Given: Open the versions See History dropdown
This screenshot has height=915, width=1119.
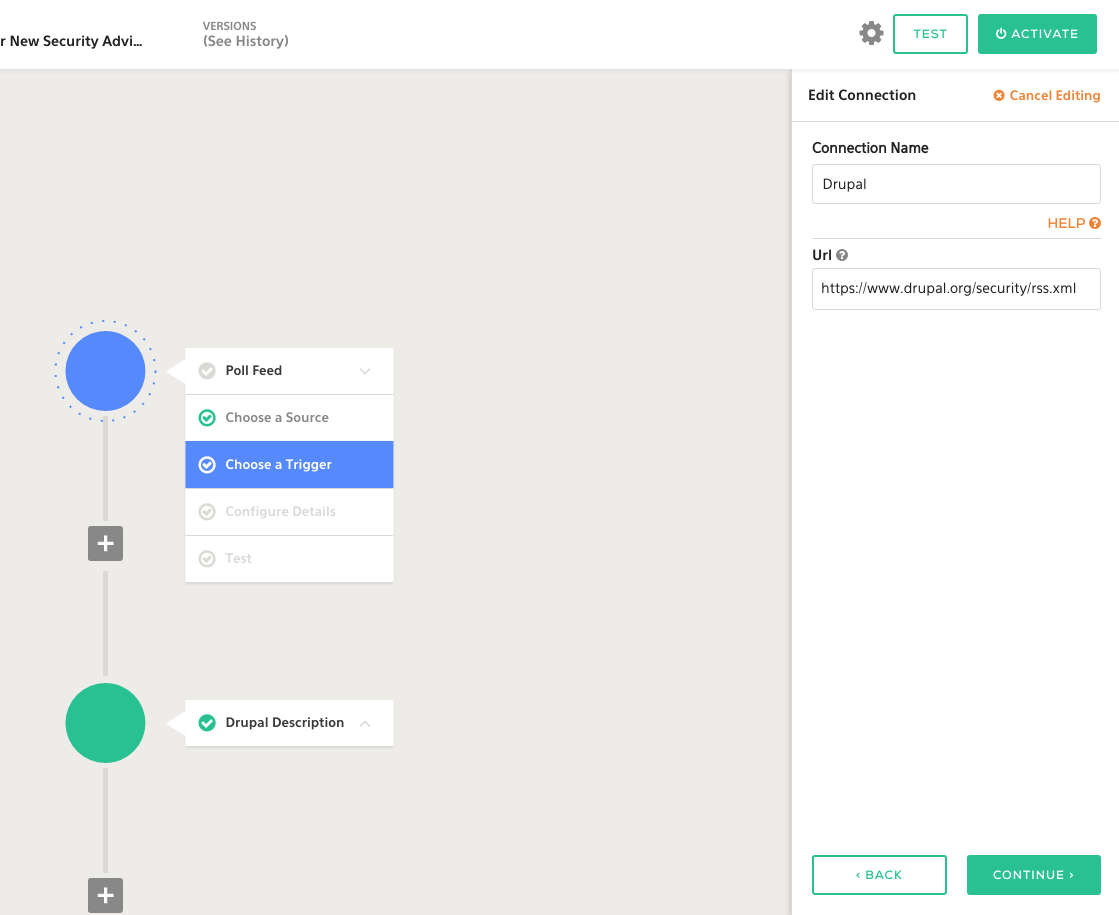Looking at the screenshot, I should [x=245, y=41].
